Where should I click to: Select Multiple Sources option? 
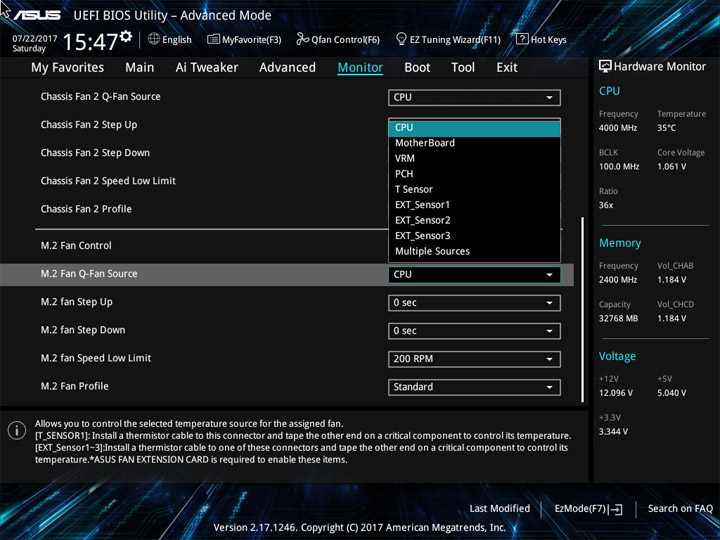coord(474,251)
